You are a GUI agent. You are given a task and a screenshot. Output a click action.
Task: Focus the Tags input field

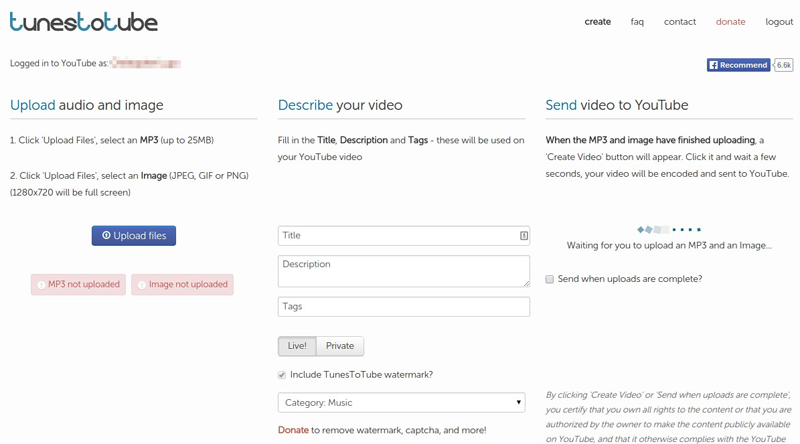[404, 307]
